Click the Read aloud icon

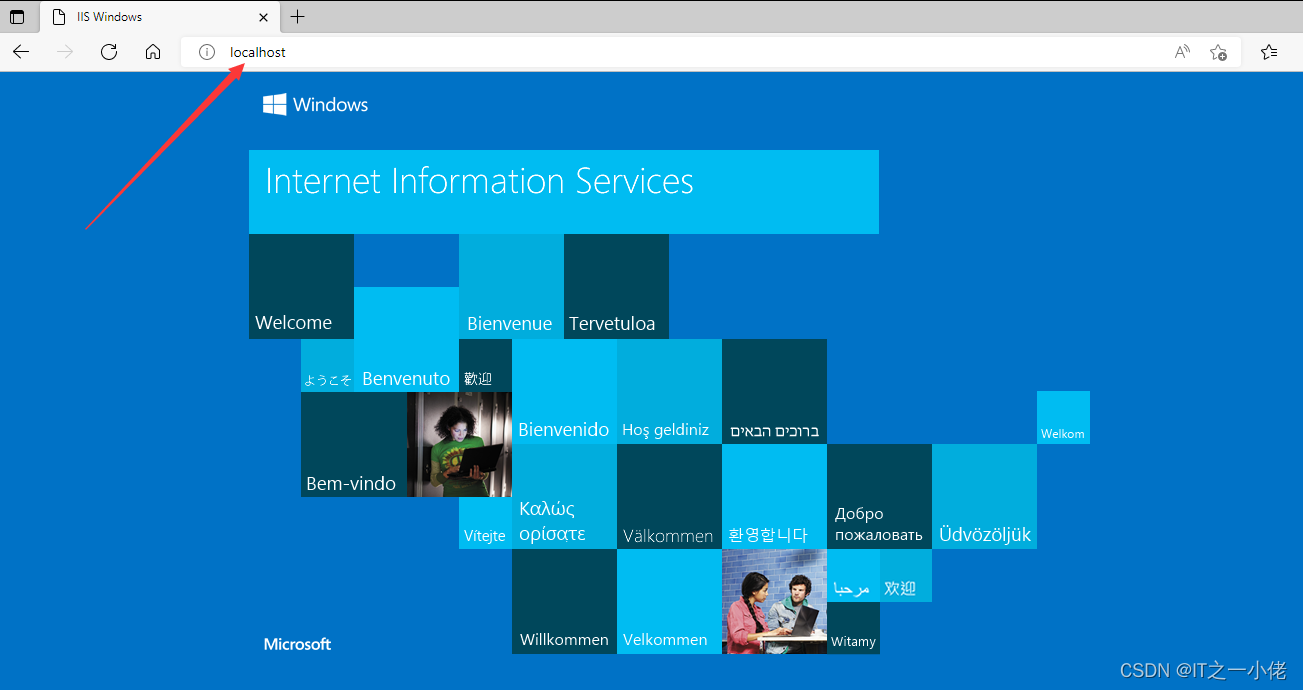[x=1182, y=52]
